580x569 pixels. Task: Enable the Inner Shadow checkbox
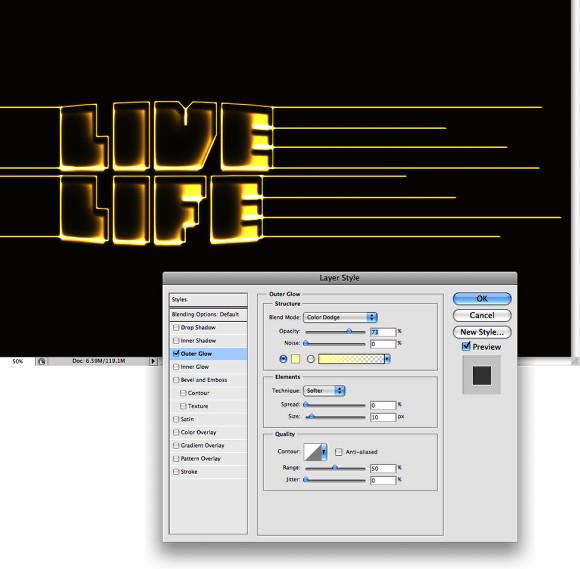point(176,341)
